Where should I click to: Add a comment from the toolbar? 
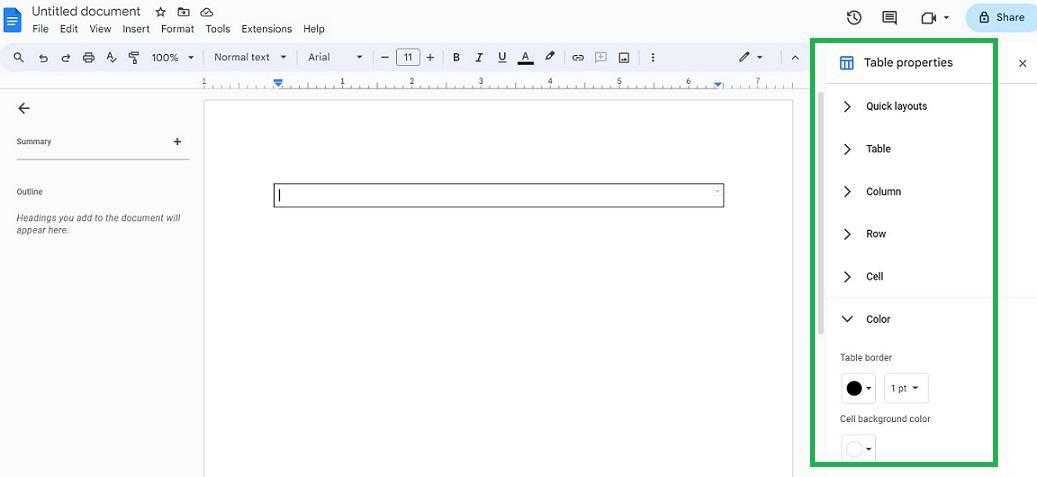[601, 58]
